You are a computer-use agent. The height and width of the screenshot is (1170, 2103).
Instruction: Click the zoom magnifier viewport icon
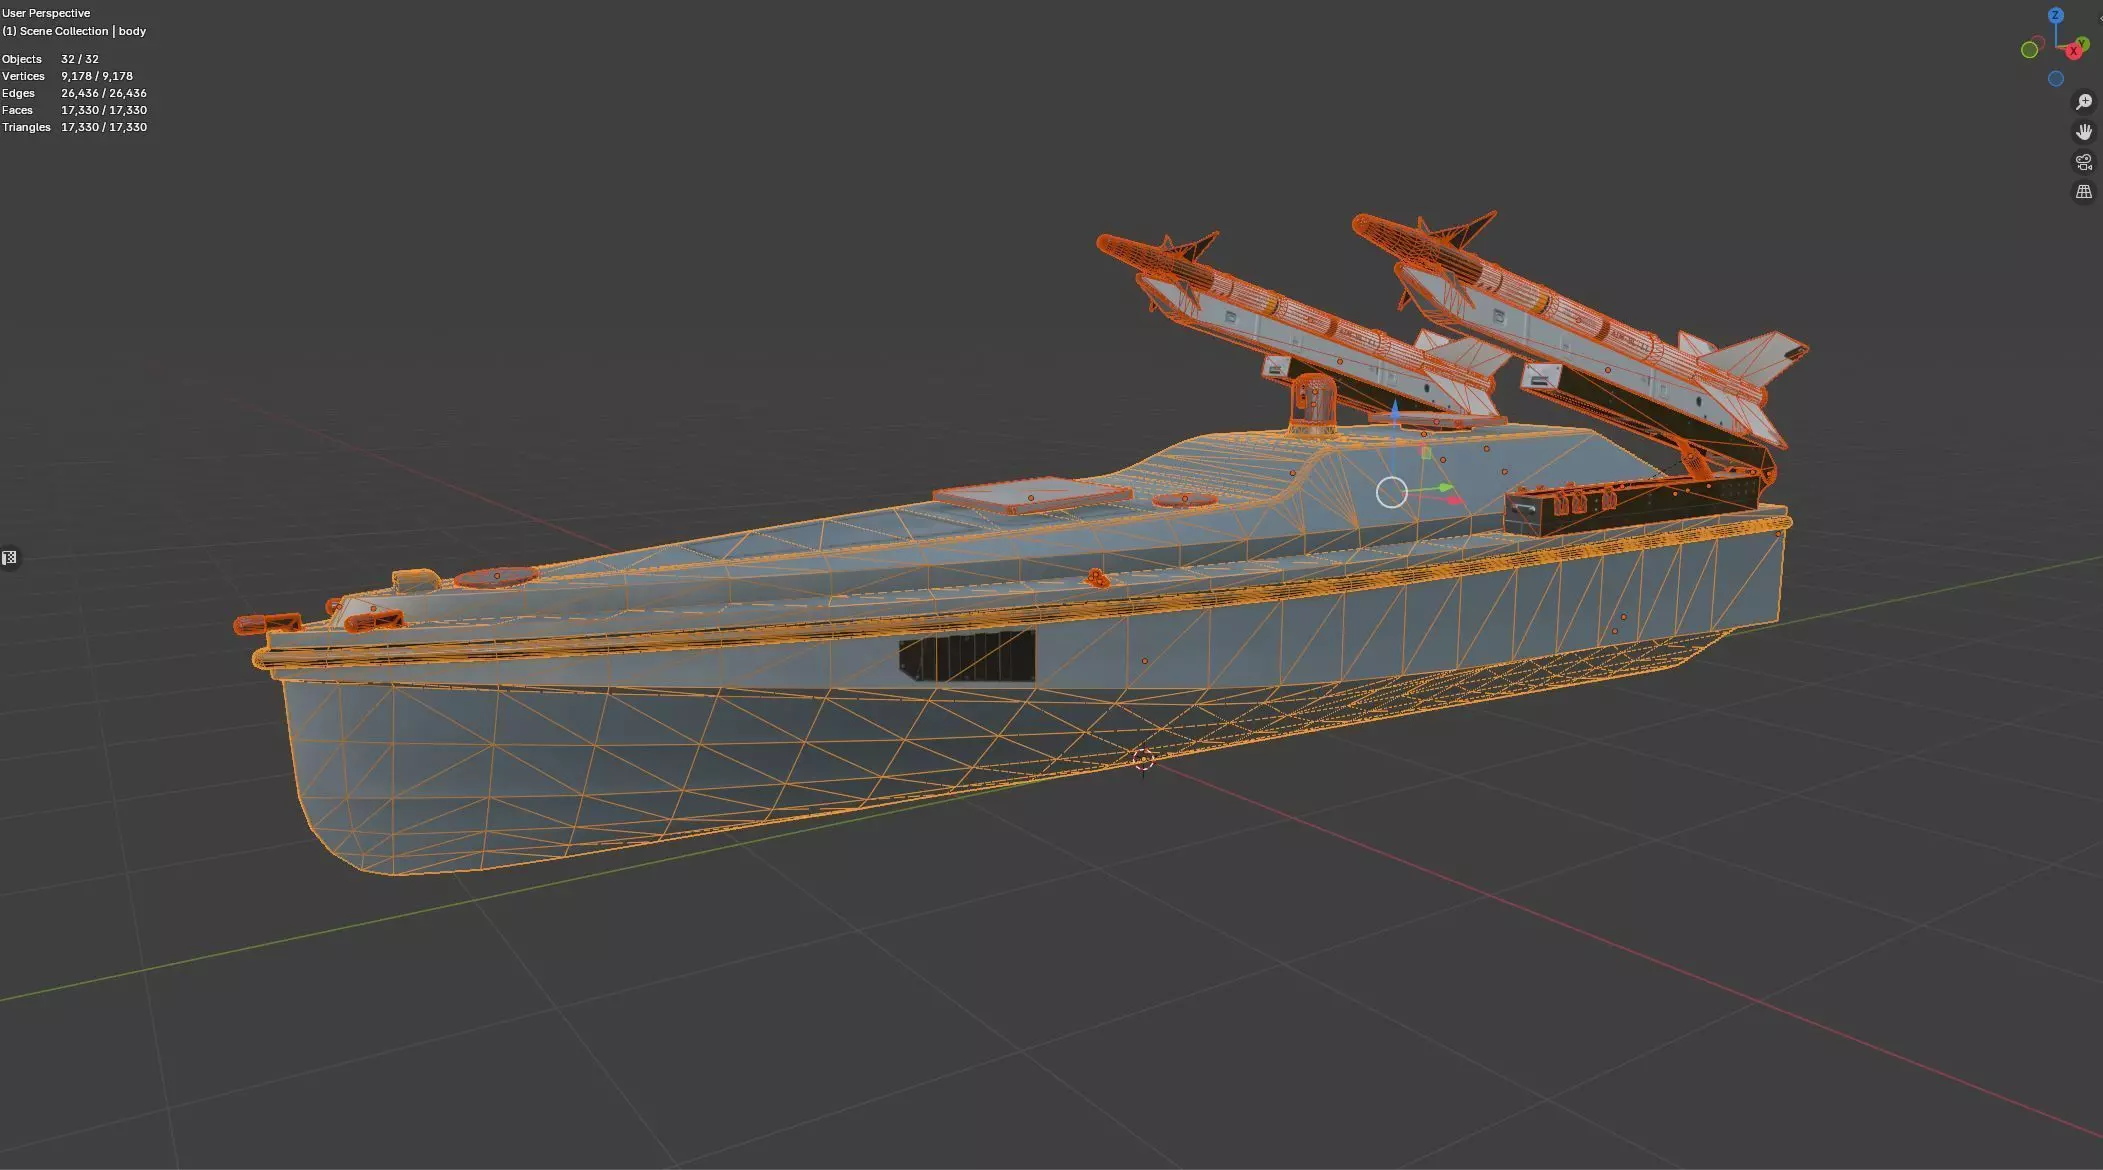[2084, 102]
